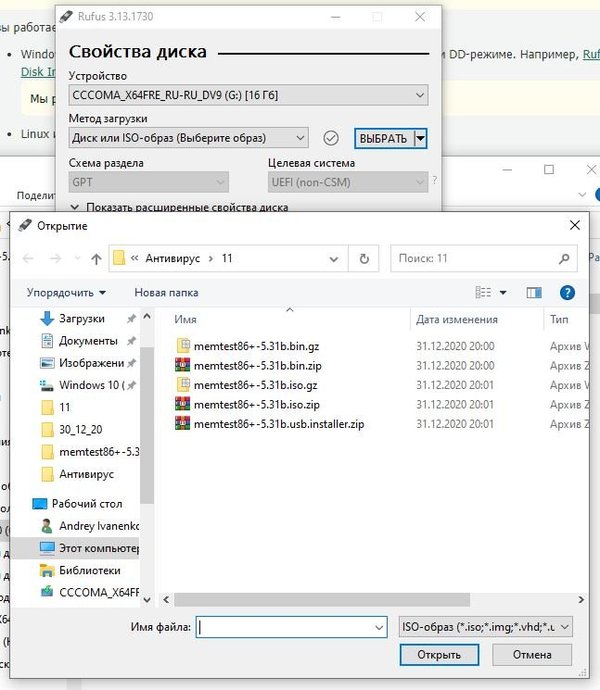Show advanced drive properties expander
Screen dimensions: 600x690
(76, 207)
